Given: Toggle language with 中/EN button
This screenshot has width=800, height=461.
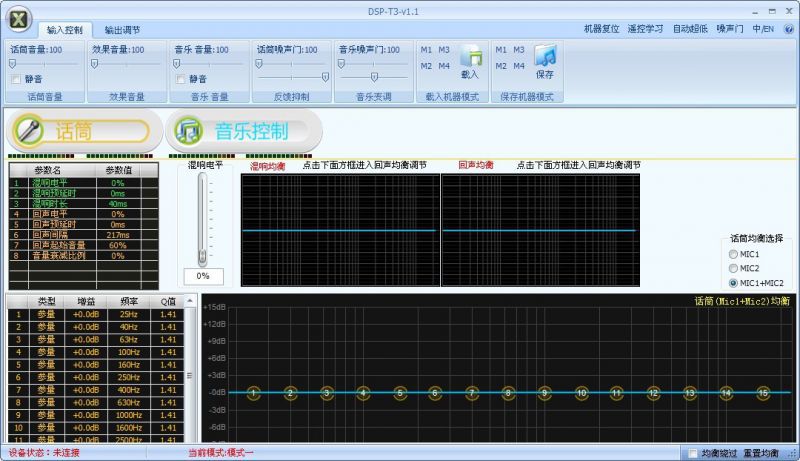Looking at the screenshot, I should click(763, 29).
